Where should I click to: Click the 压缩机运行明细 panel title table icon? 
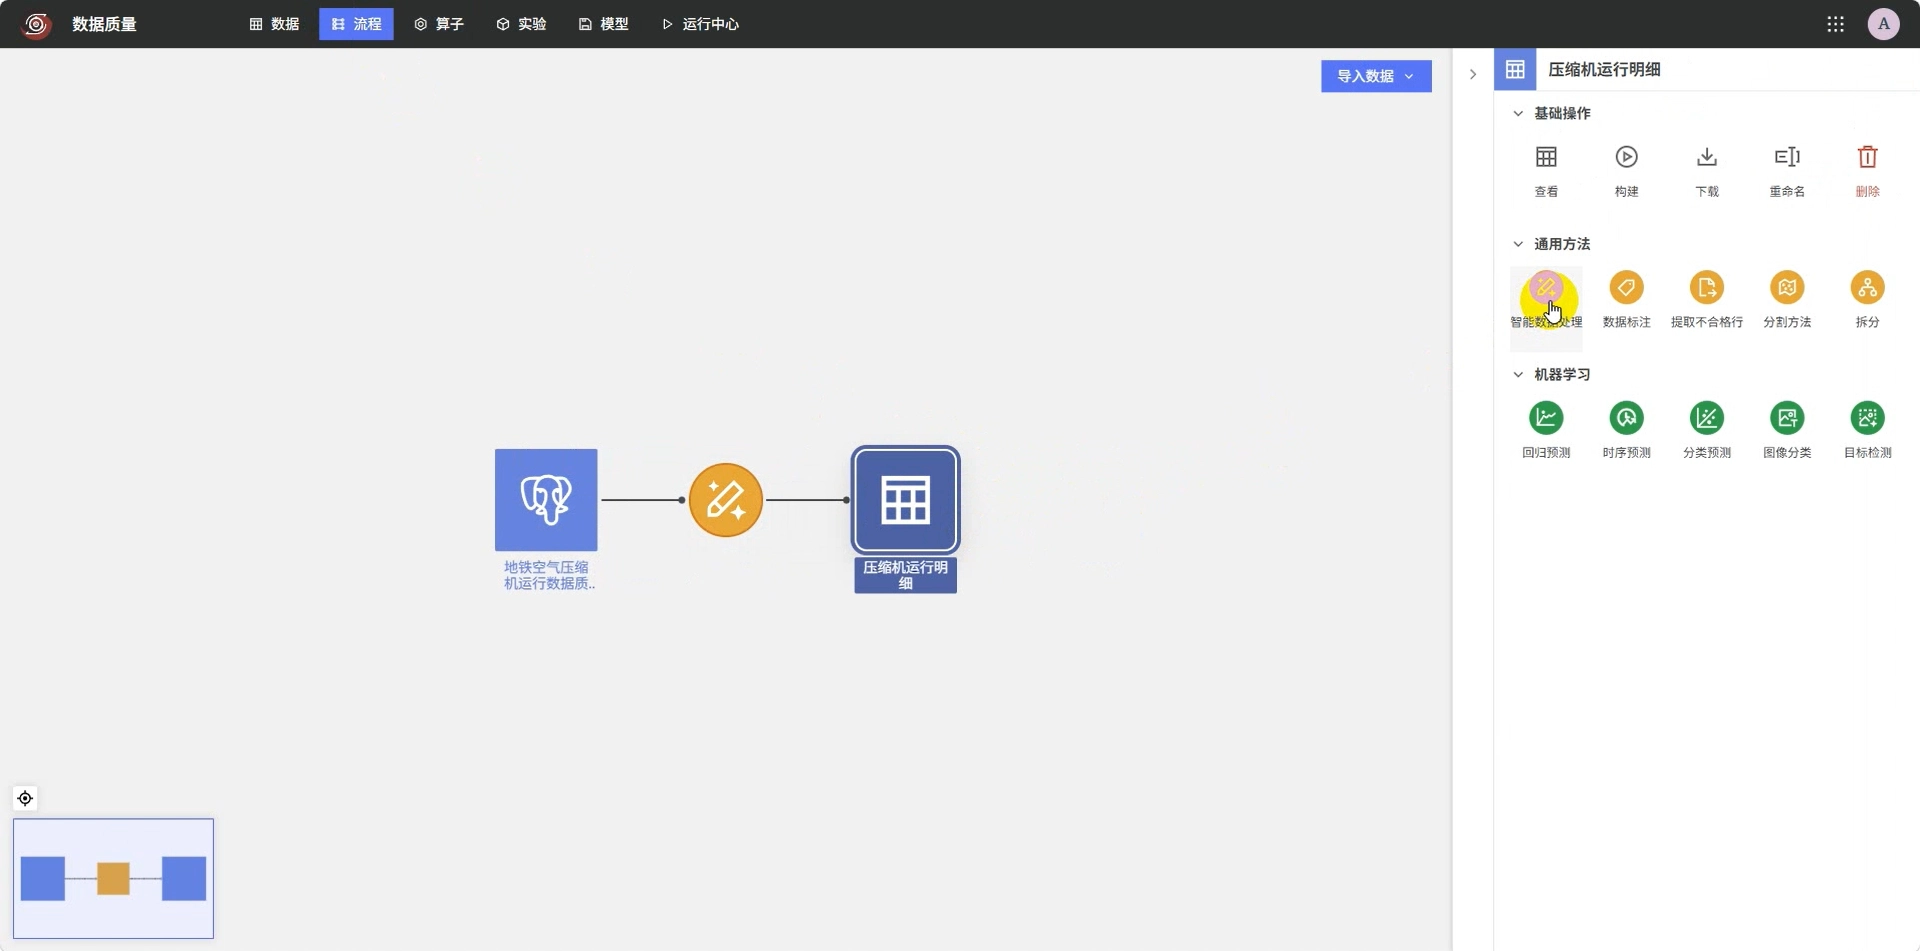click(x=1515, y=69)
